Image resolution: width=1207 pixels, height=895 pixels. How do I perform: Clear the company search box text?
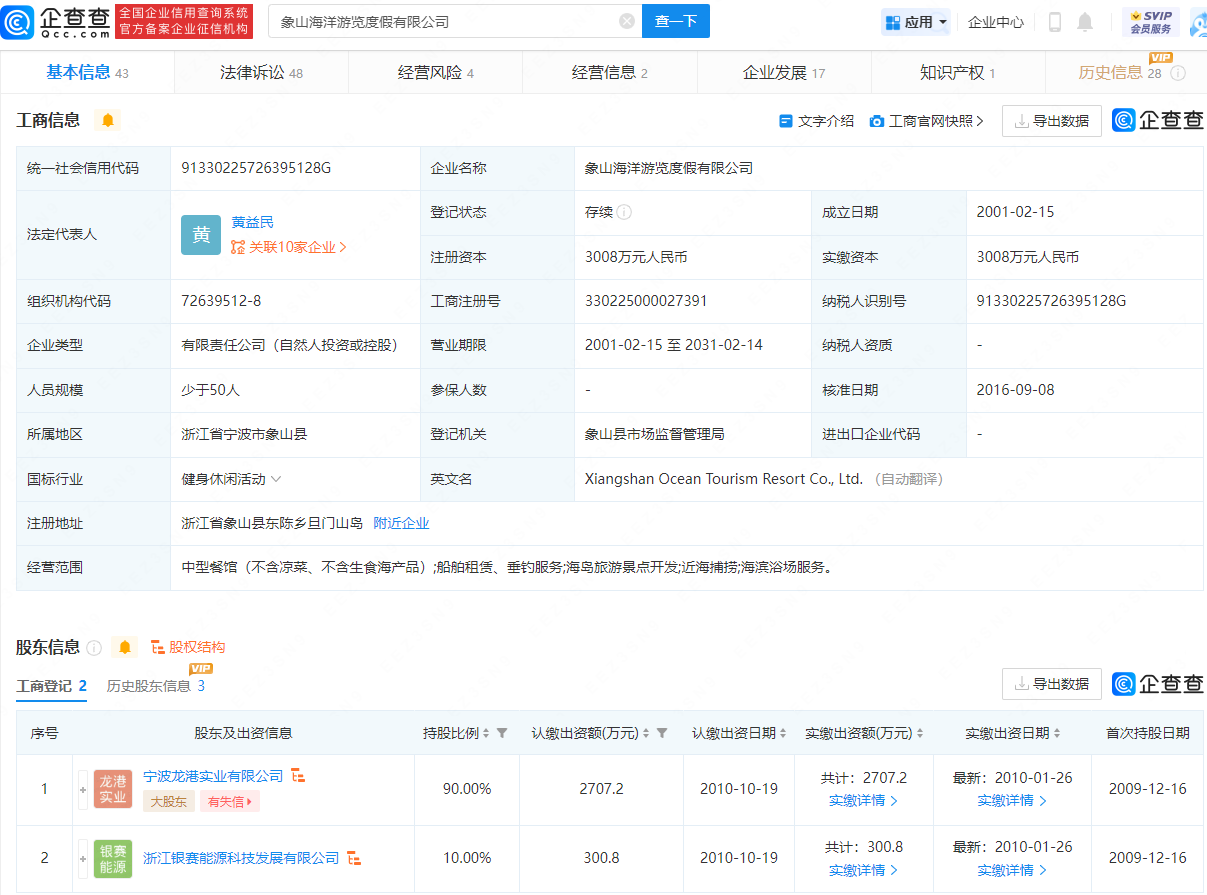click(627, 21)
